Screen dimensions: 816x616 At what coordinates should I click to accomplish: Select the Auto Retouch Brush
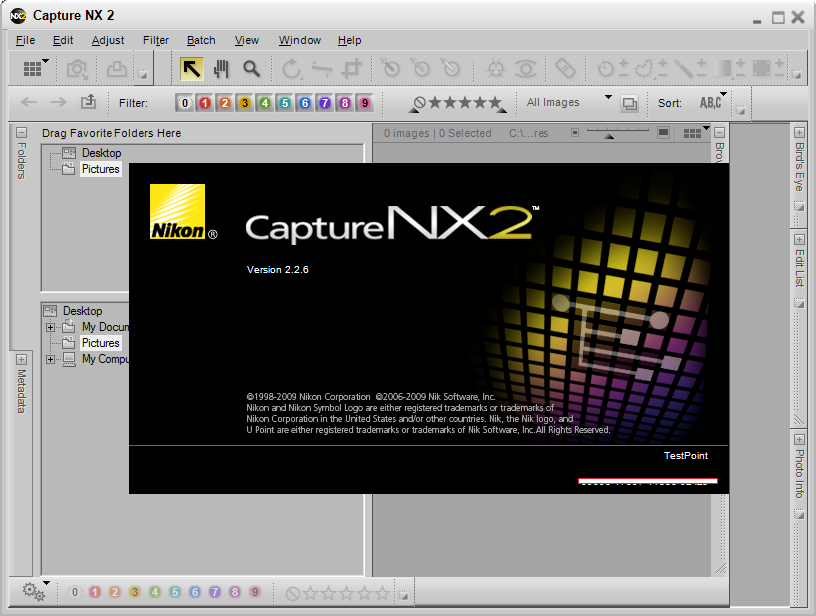click(x=565, y=68)
